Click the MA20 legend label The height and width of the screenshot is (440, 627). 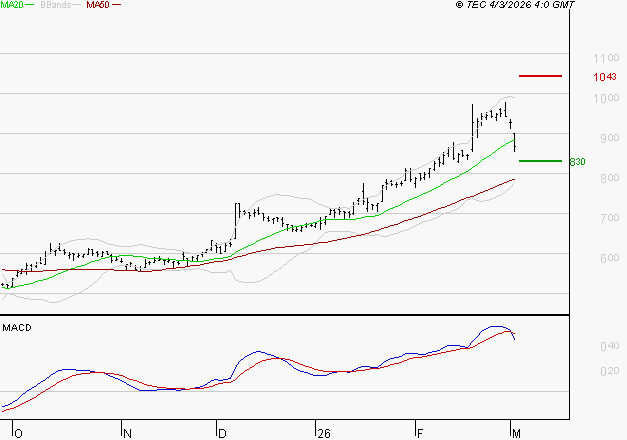click(12, 5)
